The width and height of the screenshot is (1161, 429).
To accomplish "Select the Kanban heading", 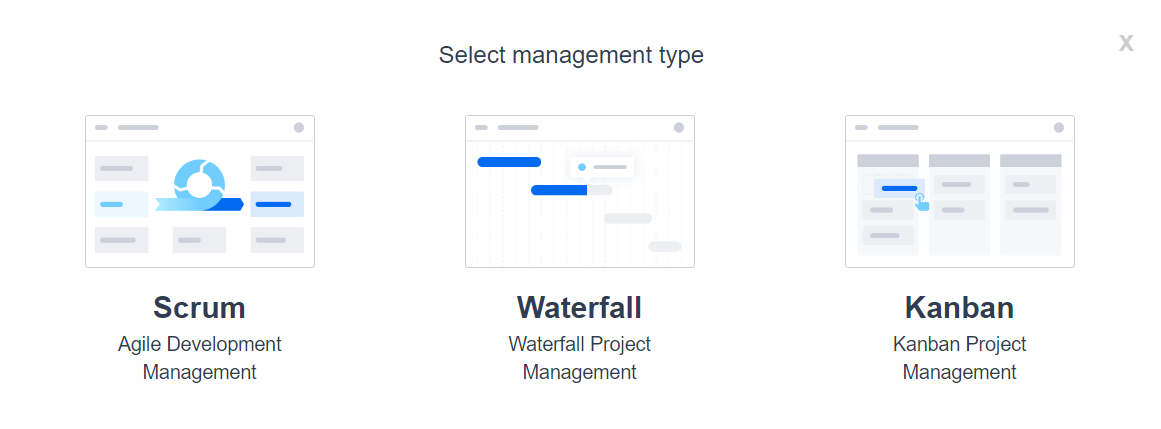I will tap(959, 307).
